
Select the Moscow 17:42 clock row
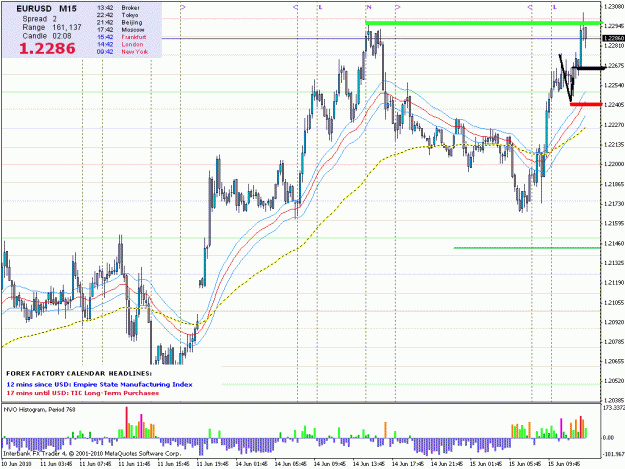tap(120, 29)
